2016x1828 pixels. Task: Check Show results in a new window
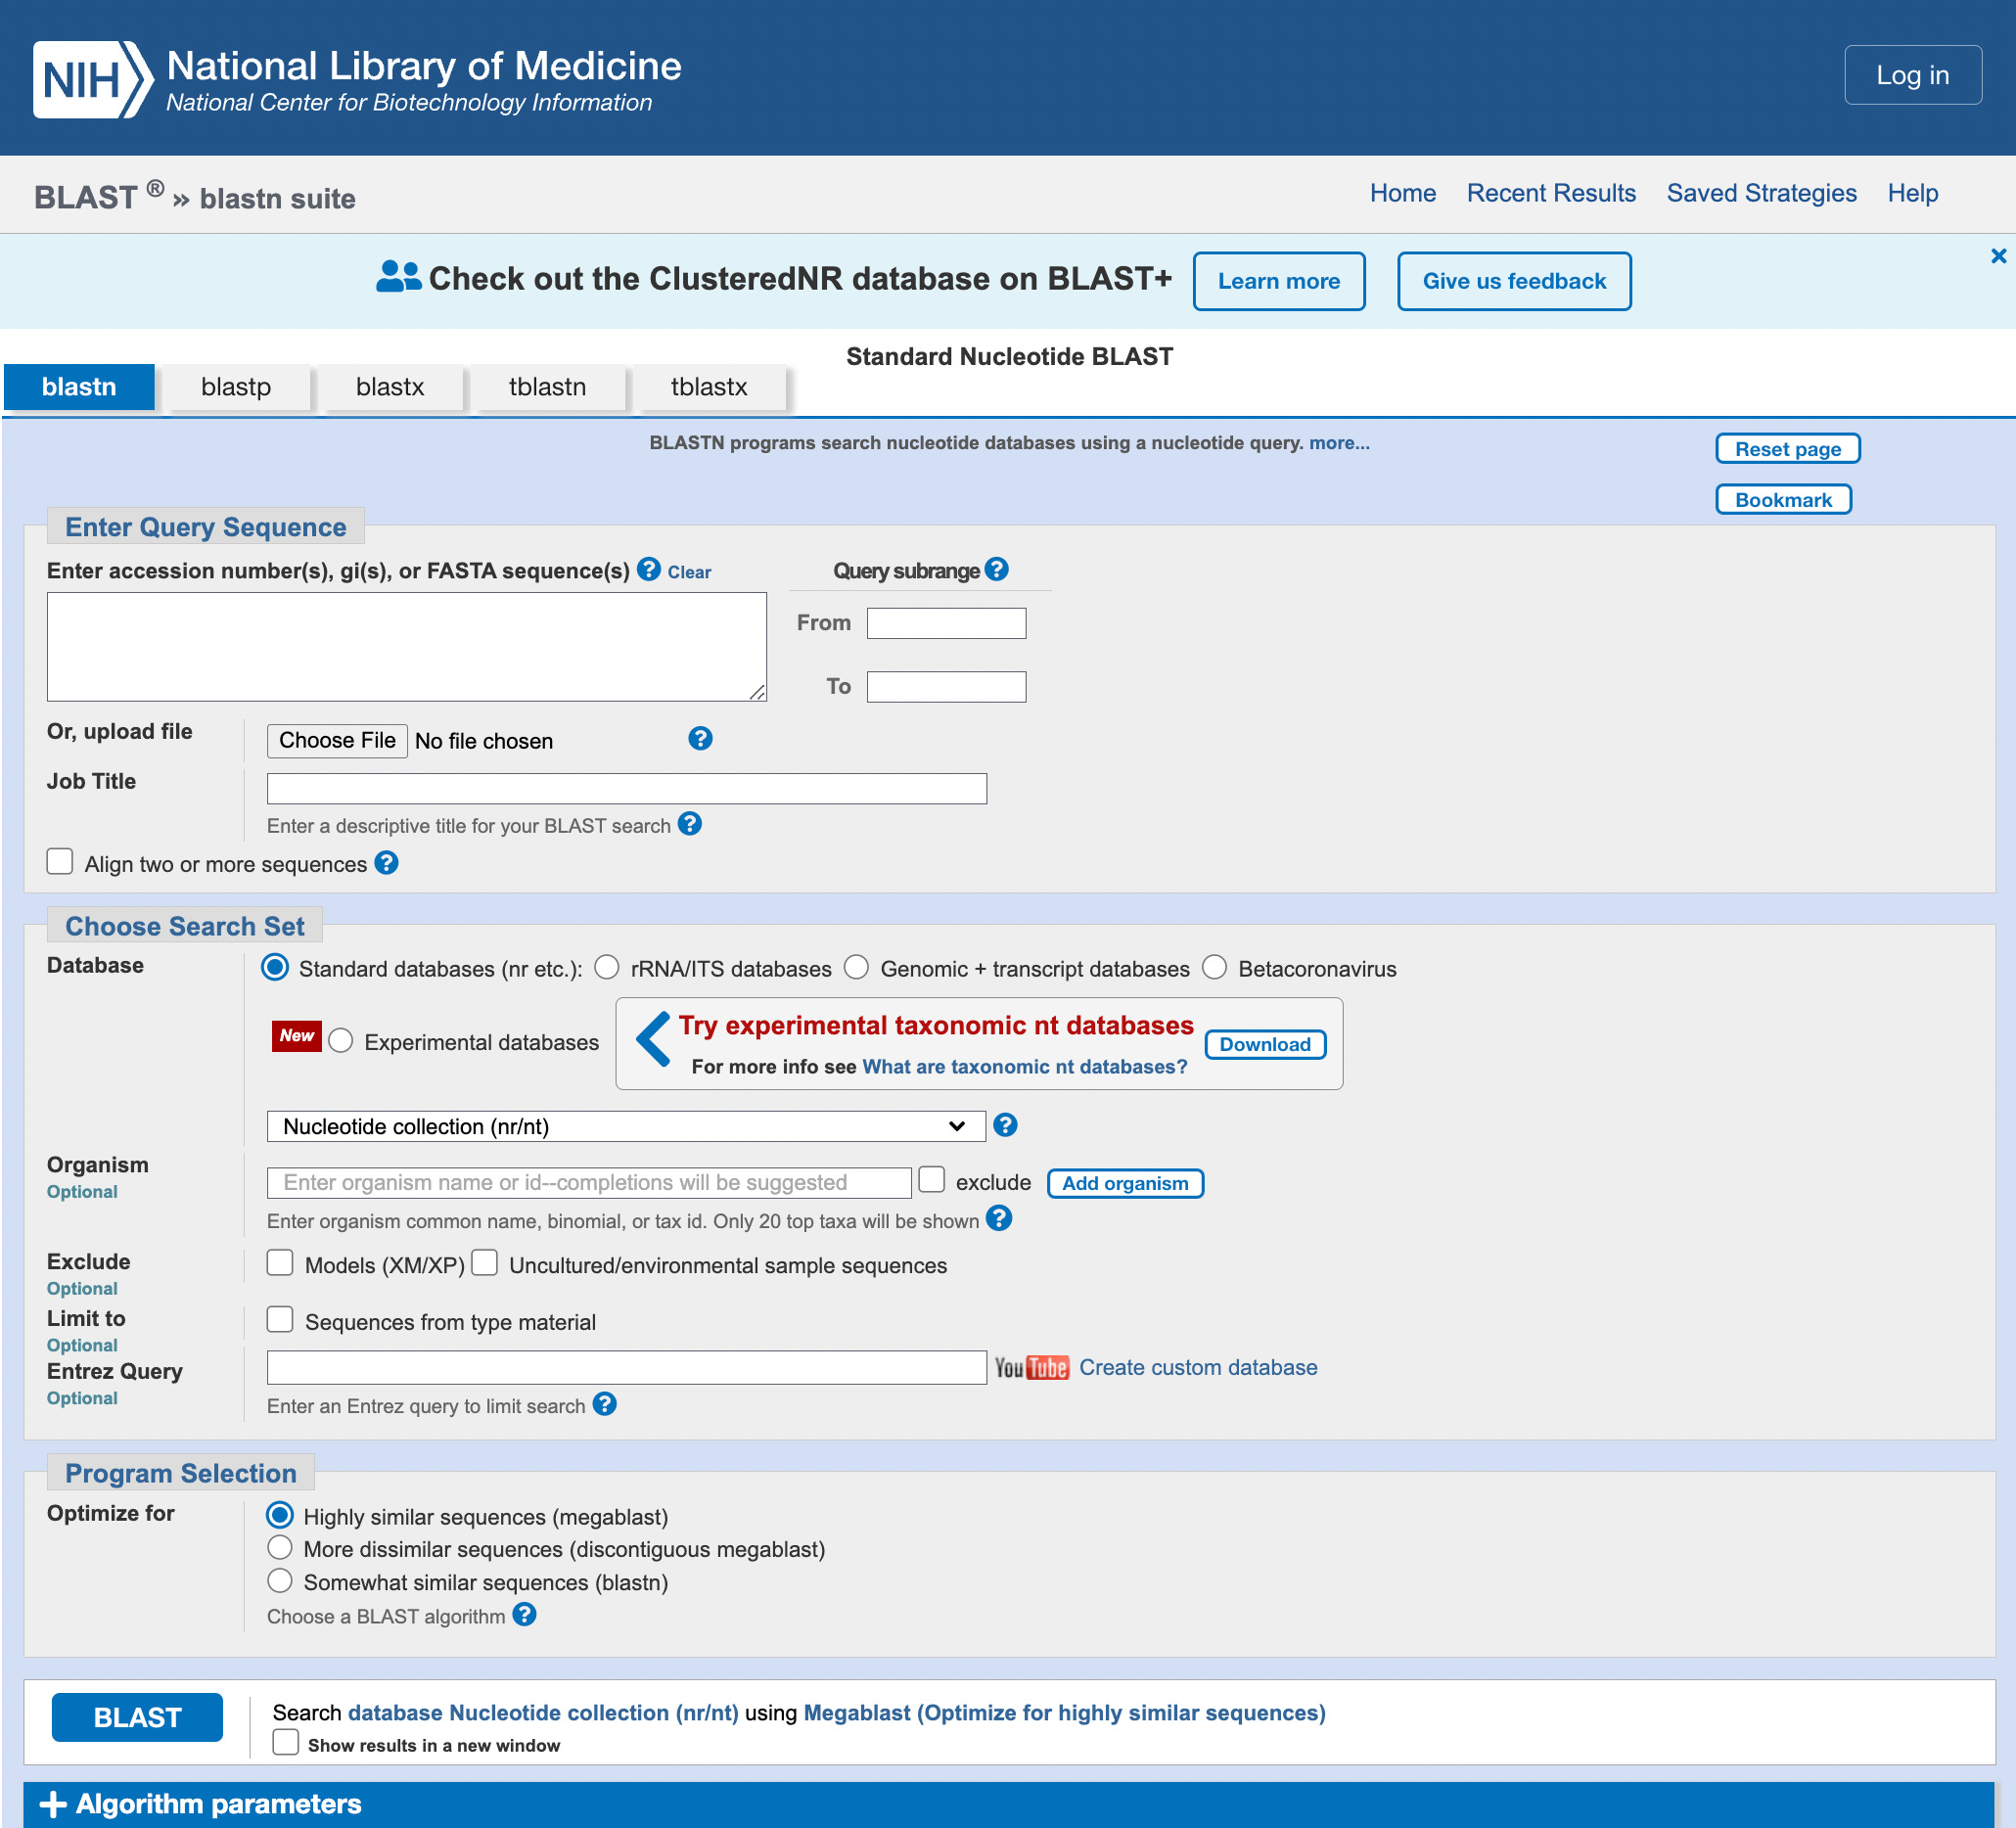286,1742
